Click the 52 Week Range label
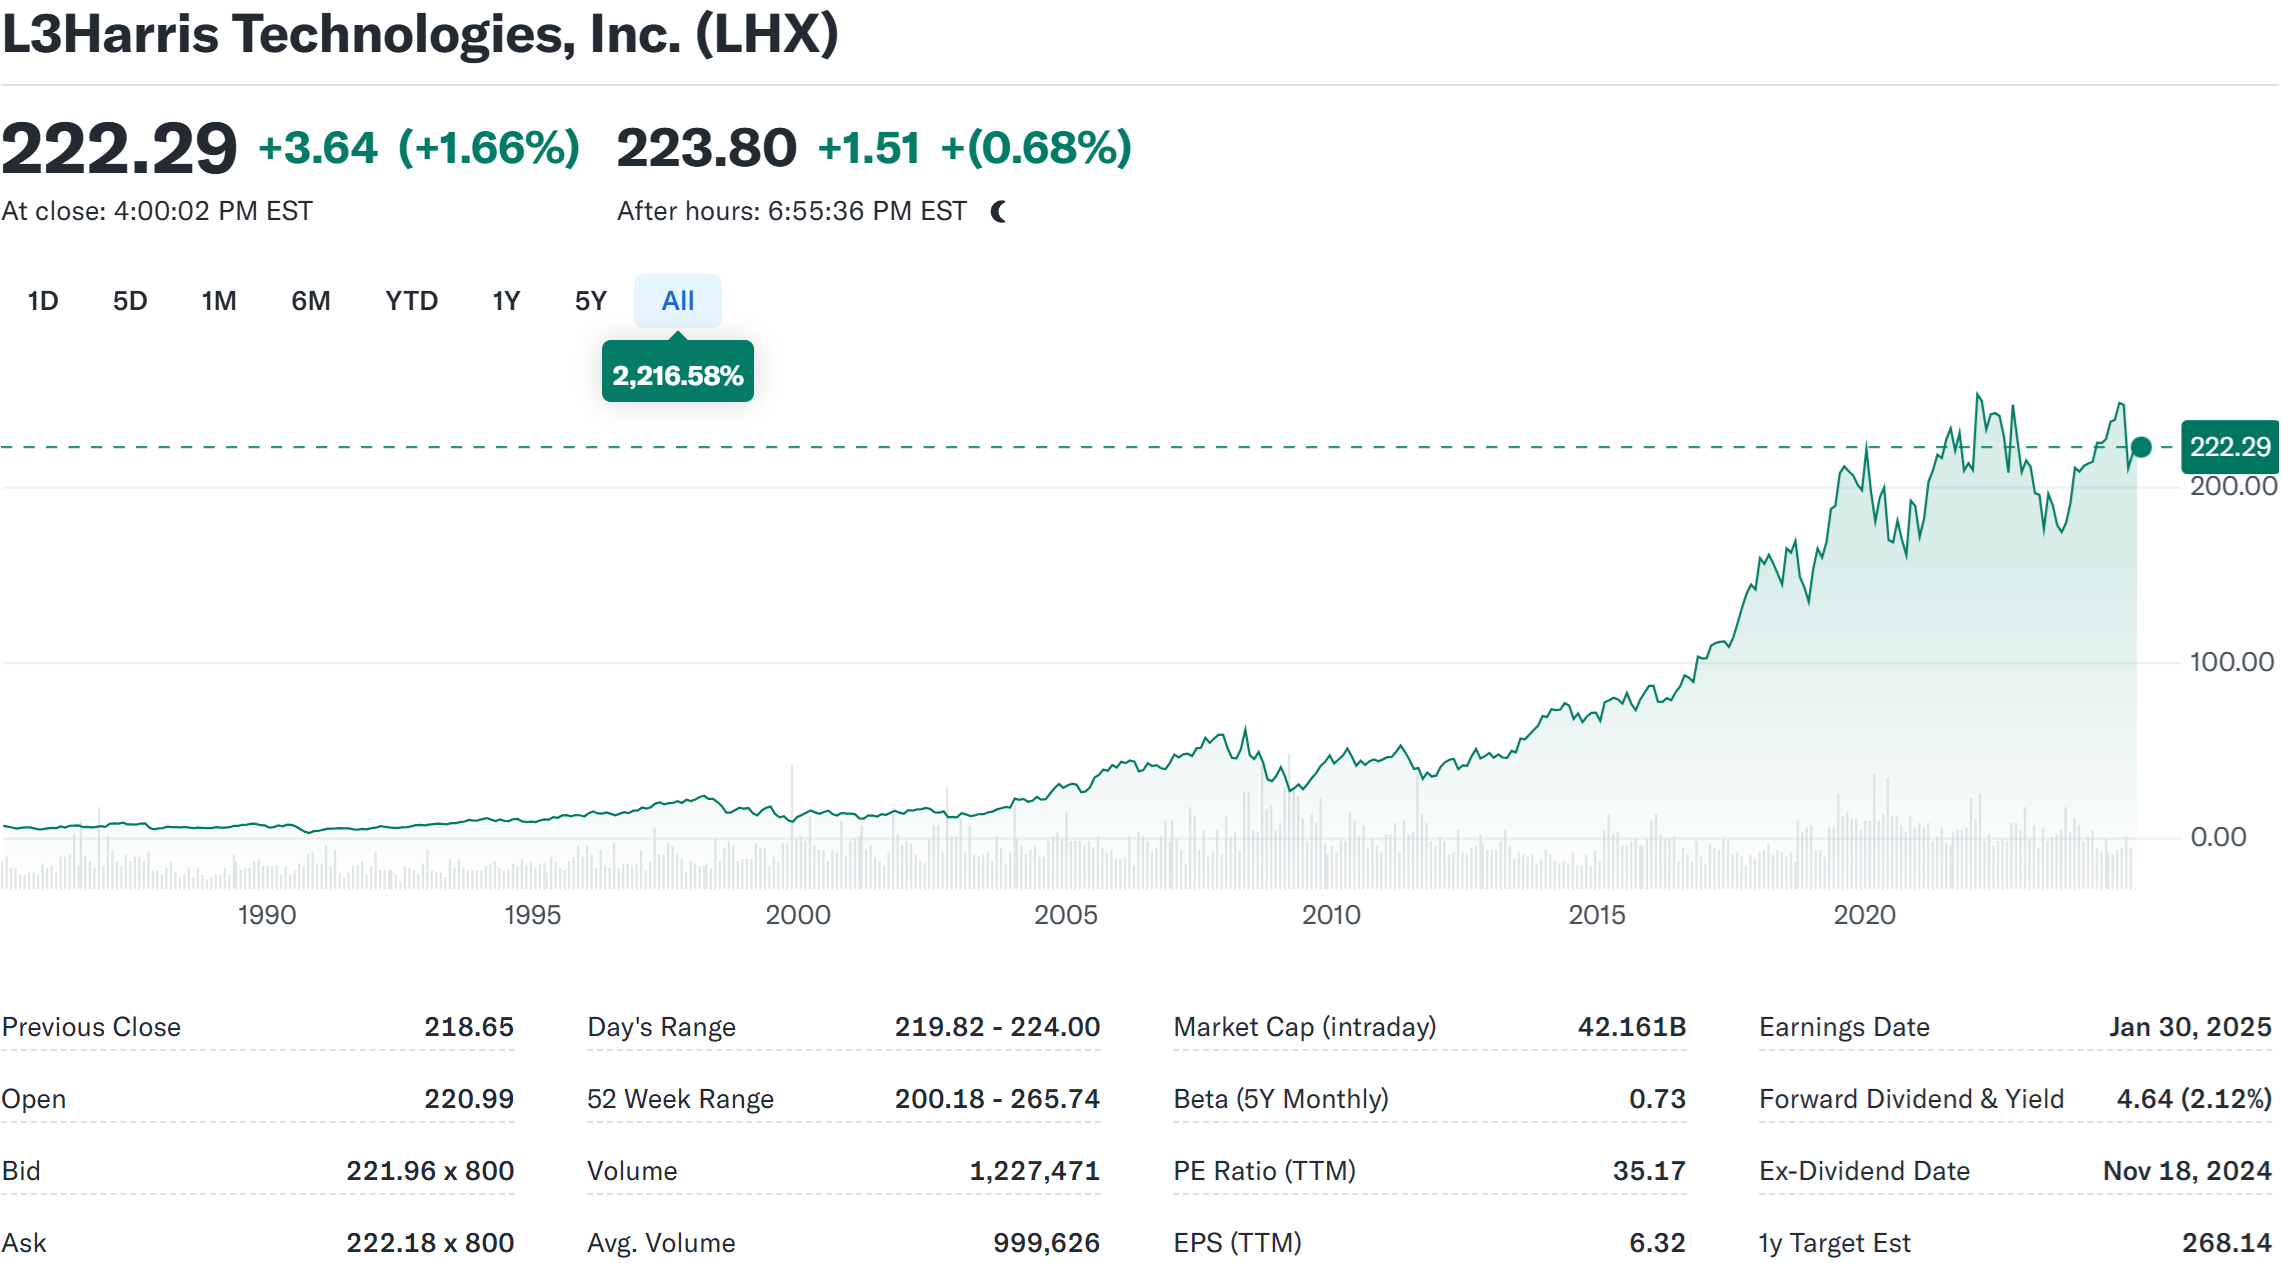This screenshot has height=1263, width=2281. click(x=680, y=1099)
